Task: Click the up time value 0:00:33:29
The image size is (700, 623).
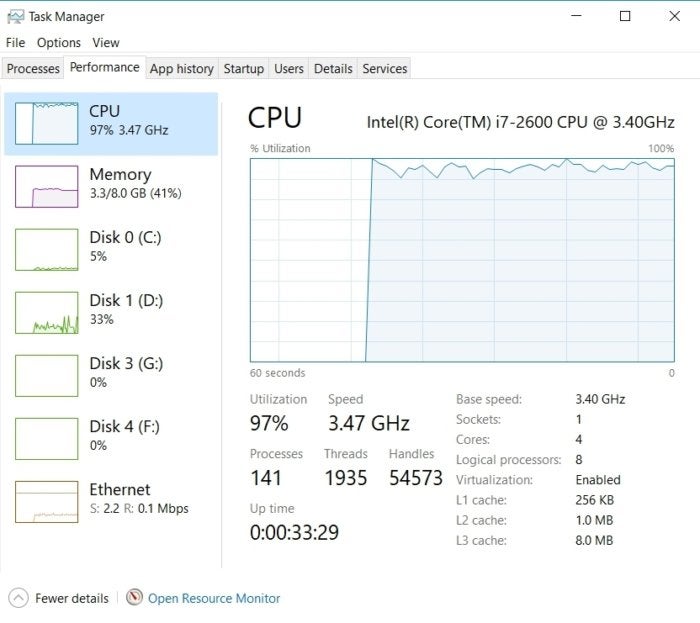Action: click(294, 532)
